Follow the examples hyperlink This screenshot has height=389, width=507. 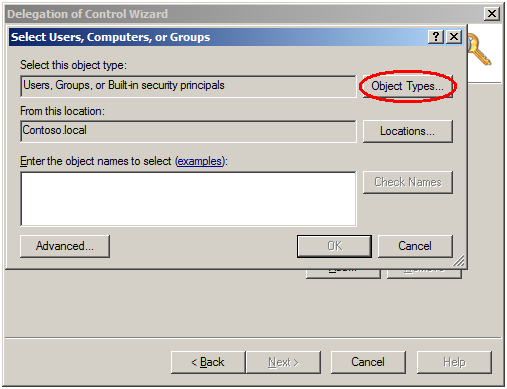point(199,161)
